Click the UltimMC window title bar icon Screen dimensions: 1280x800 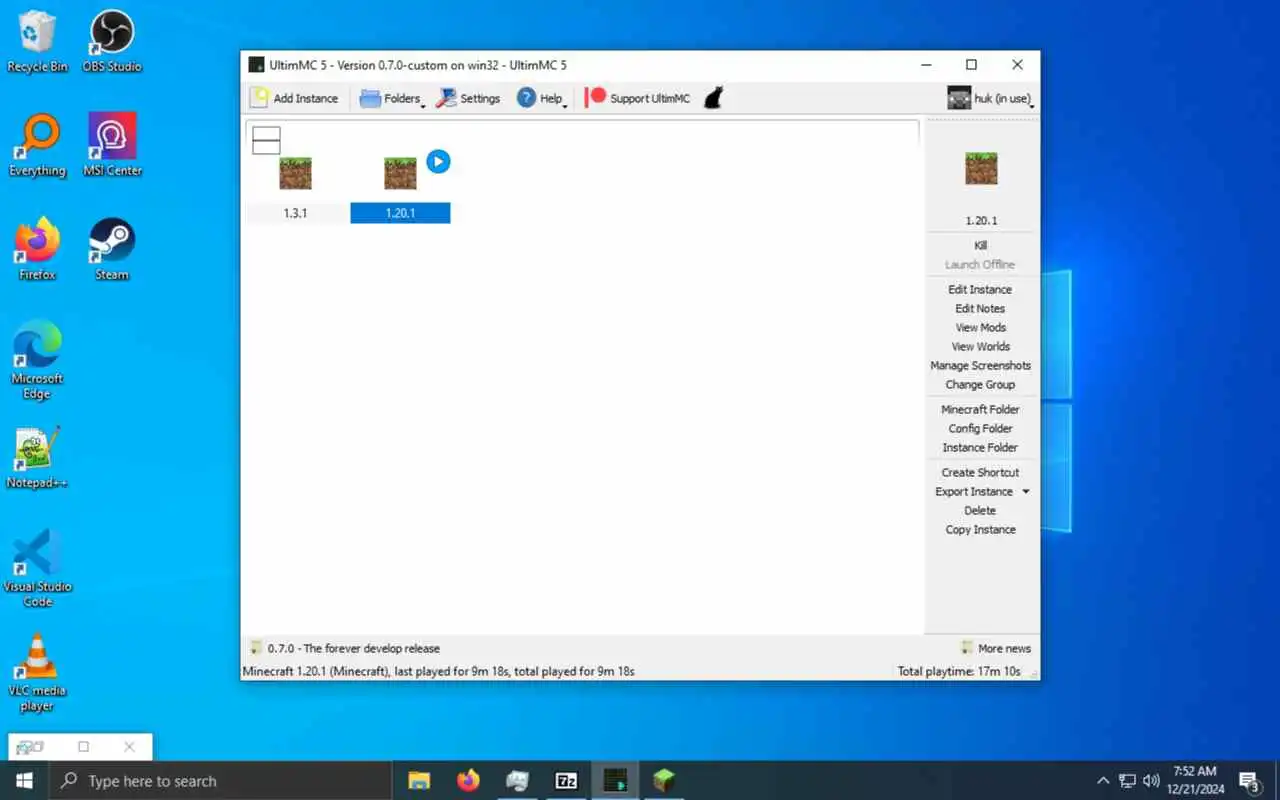point(257,65)
